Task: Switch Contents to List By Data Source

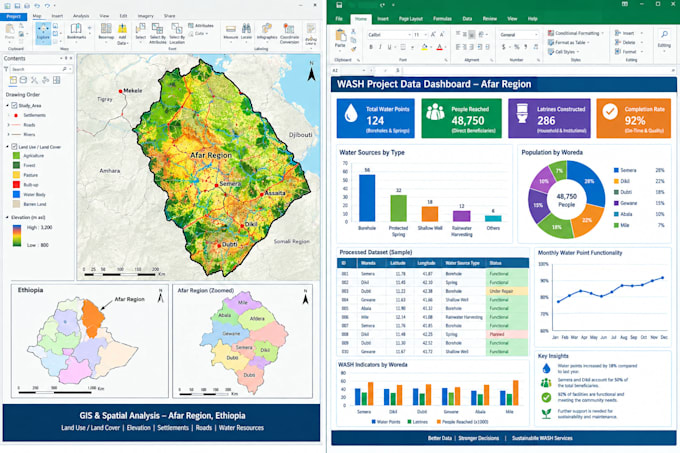Action: [23, 80]
